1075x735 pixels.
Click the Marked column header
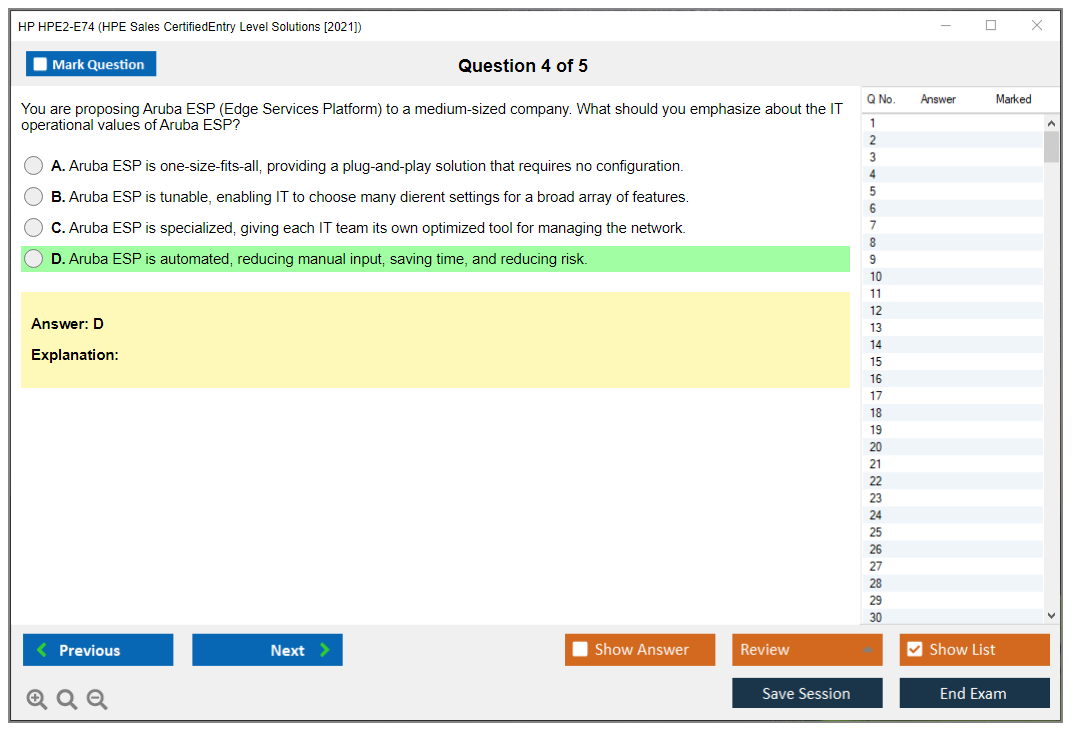1013,99
